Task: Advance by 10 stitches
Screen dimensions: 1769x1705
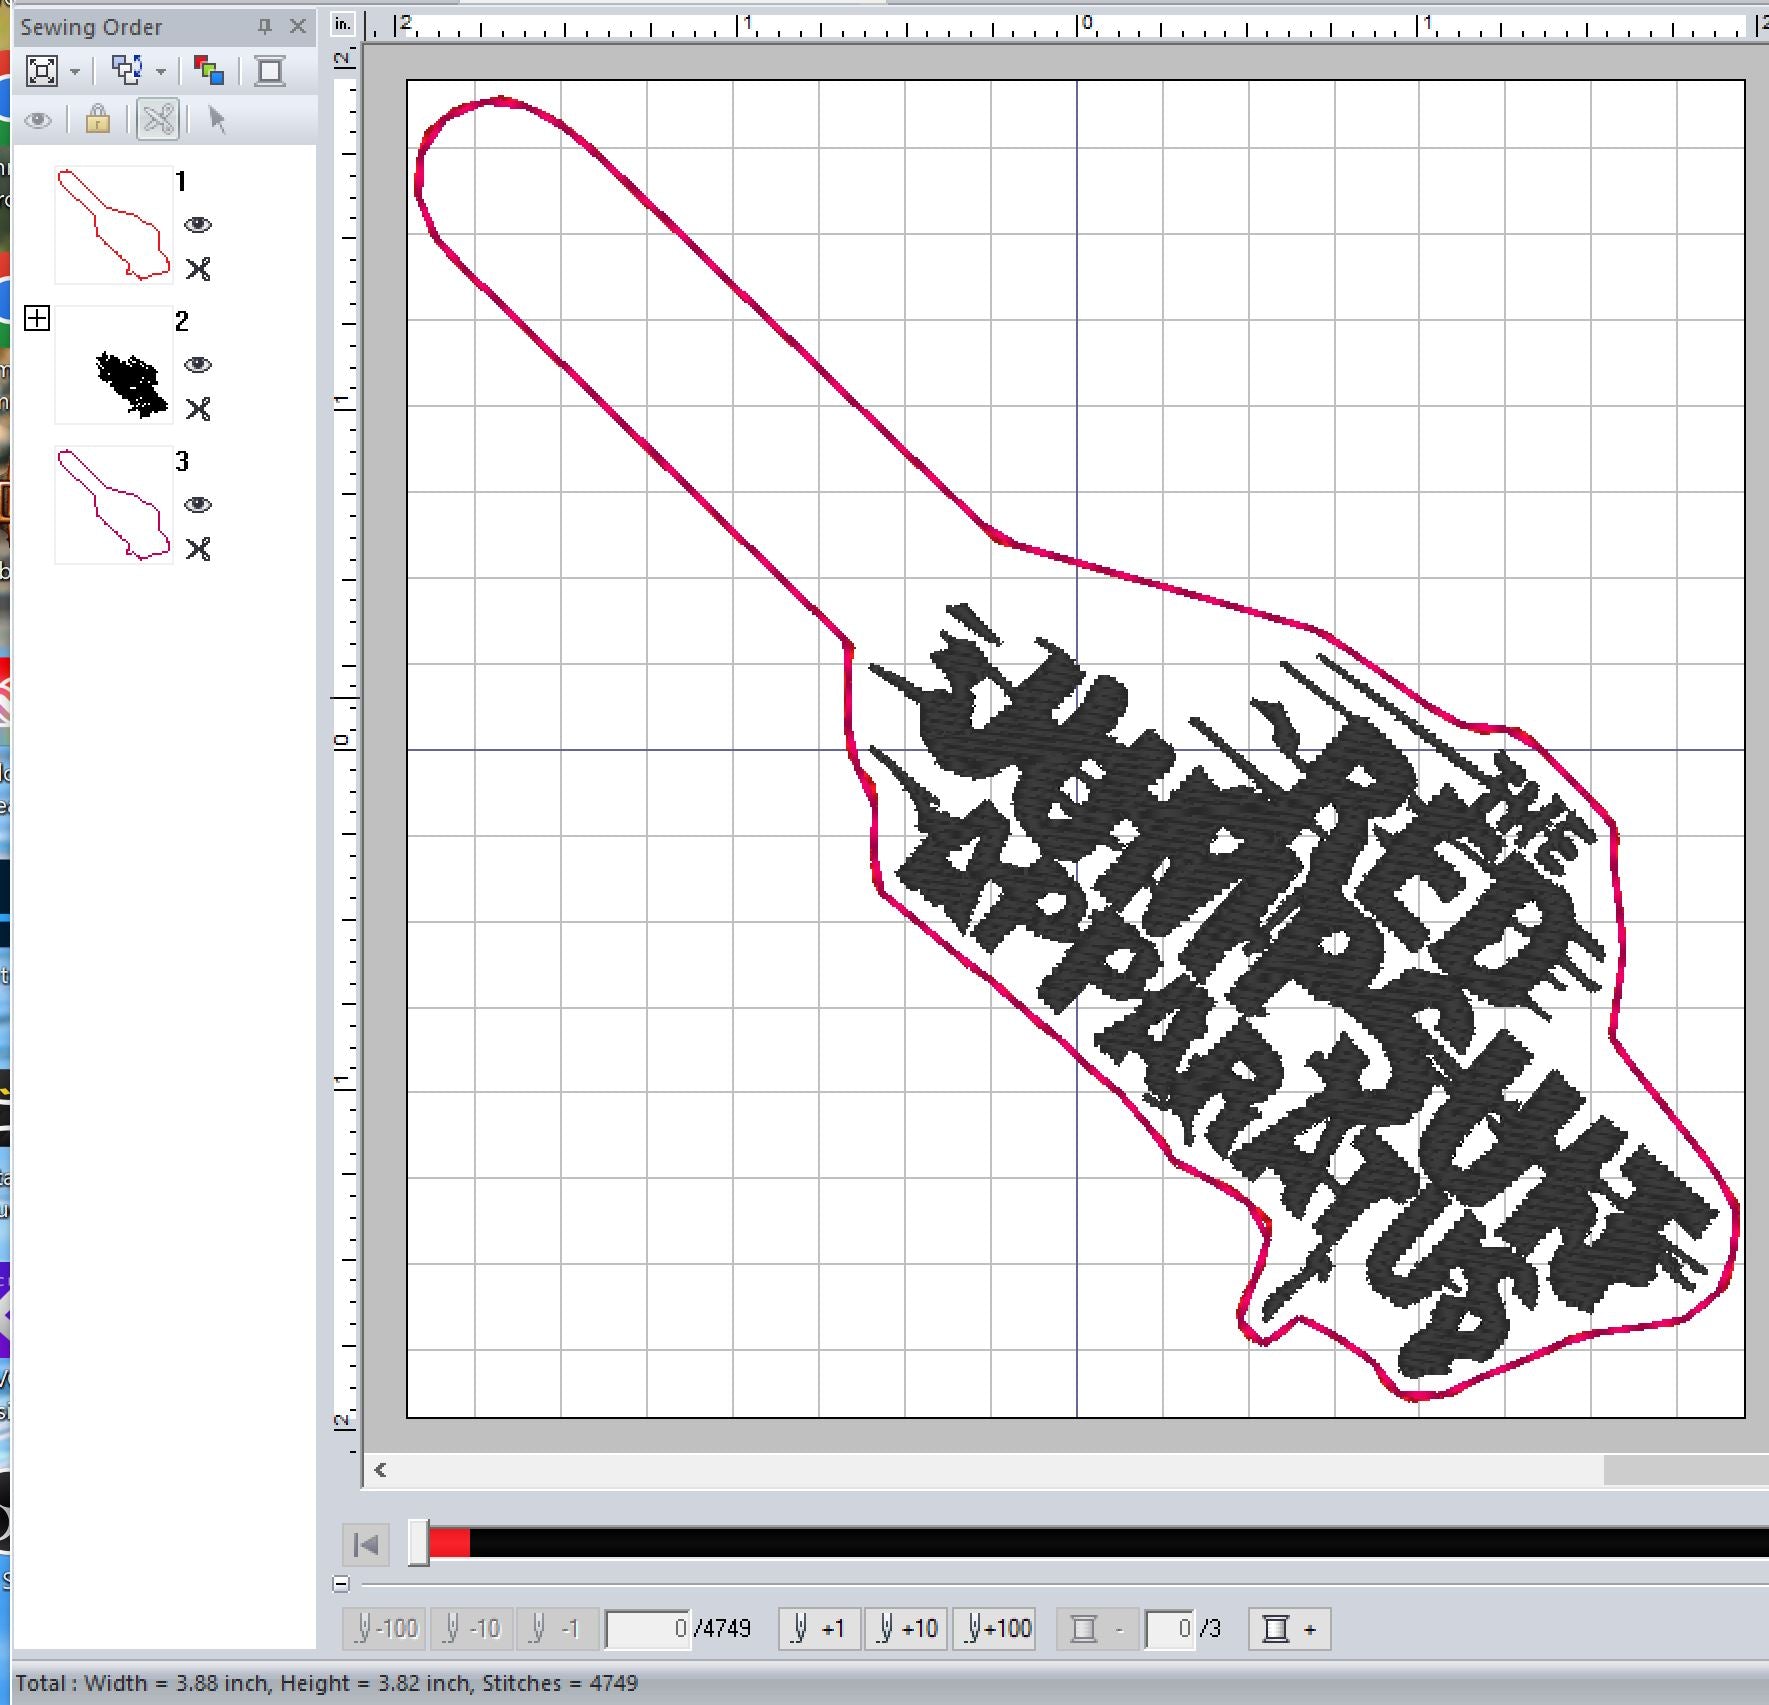Action: [906, 1628]
